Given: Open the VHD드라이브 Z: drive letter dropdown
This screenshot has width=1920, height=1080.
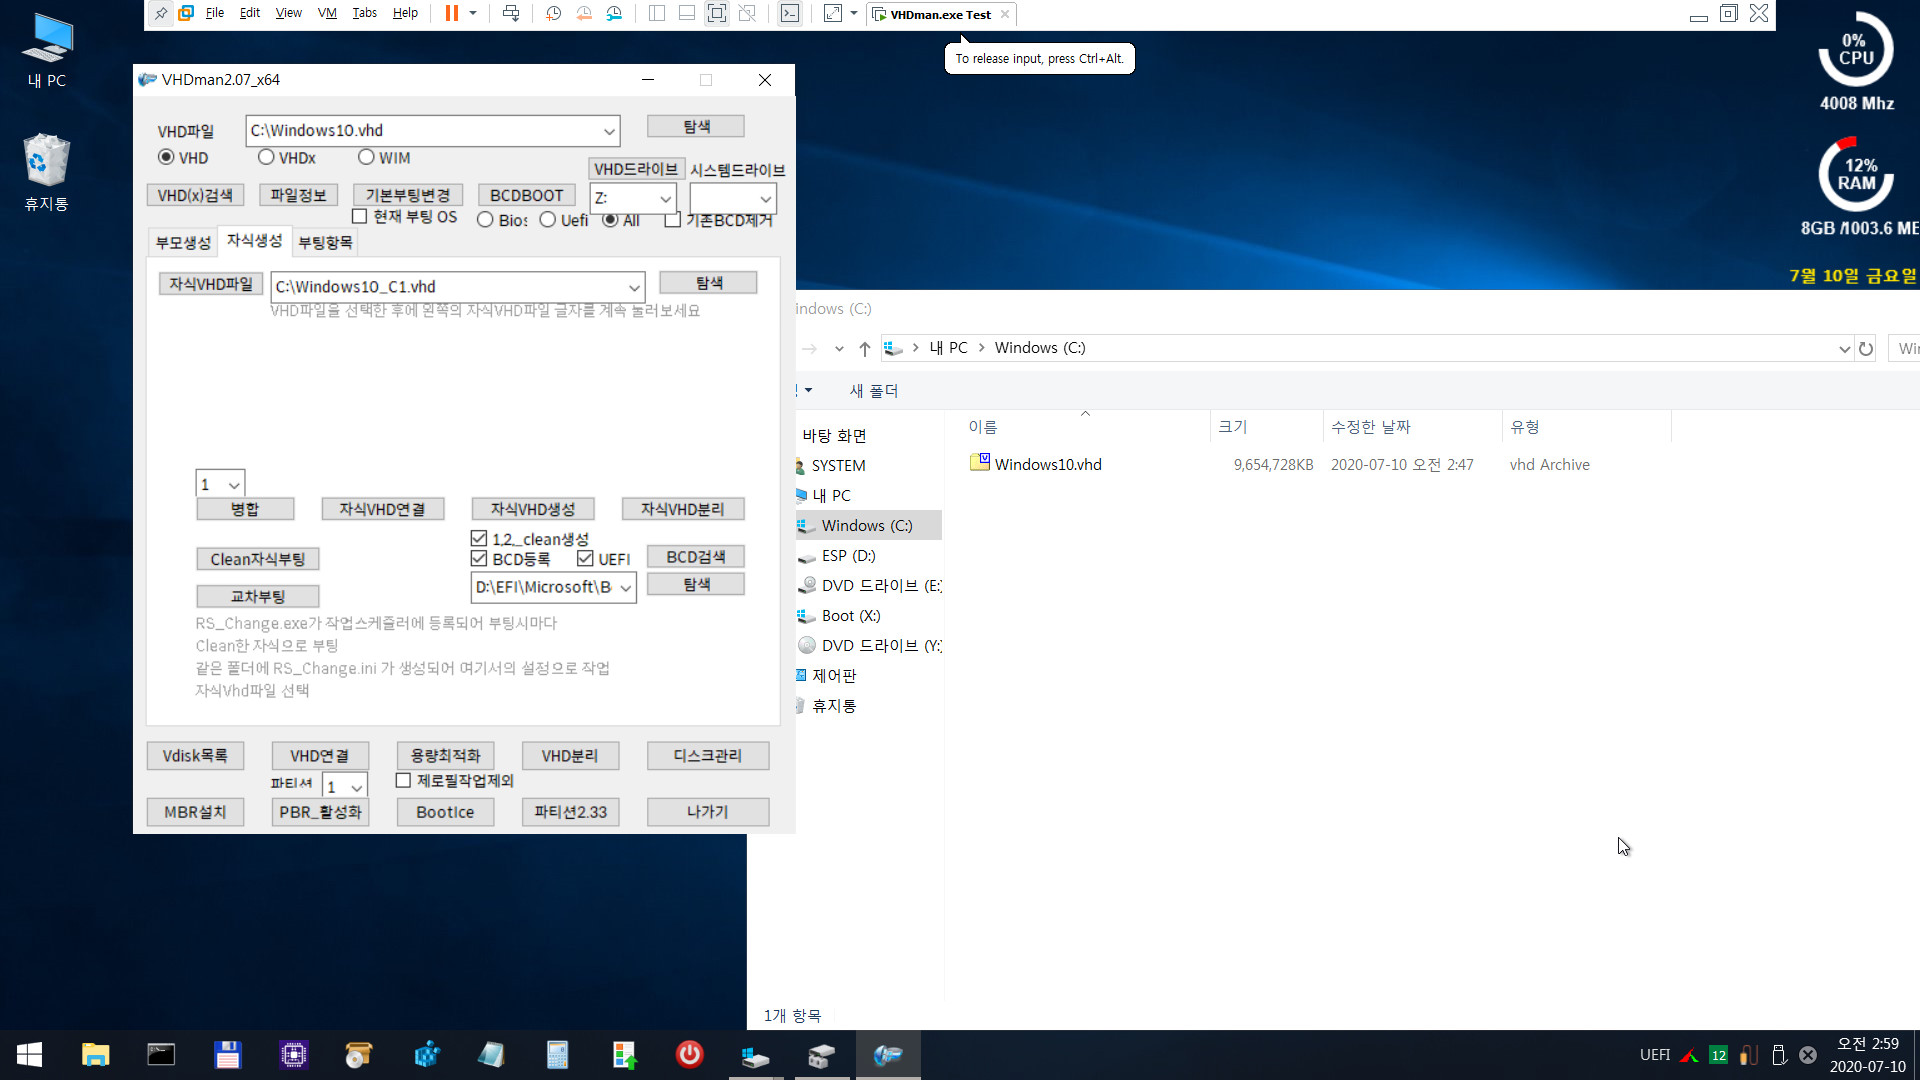Looking at the screenshot, I should tap(665, 198).
